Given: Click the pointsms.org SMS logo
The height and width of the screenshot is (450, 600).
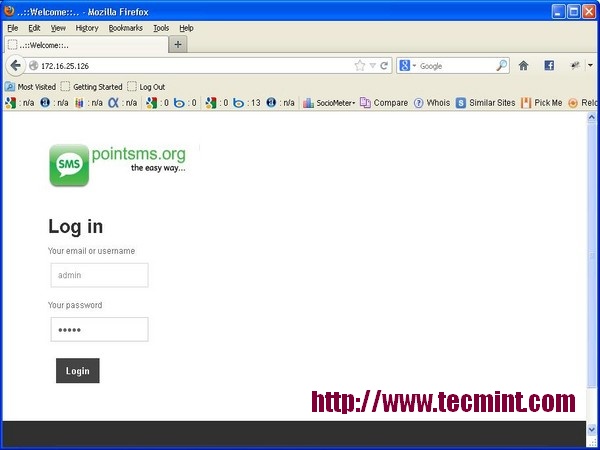Looking at the screenshot, I should (118, 165).
